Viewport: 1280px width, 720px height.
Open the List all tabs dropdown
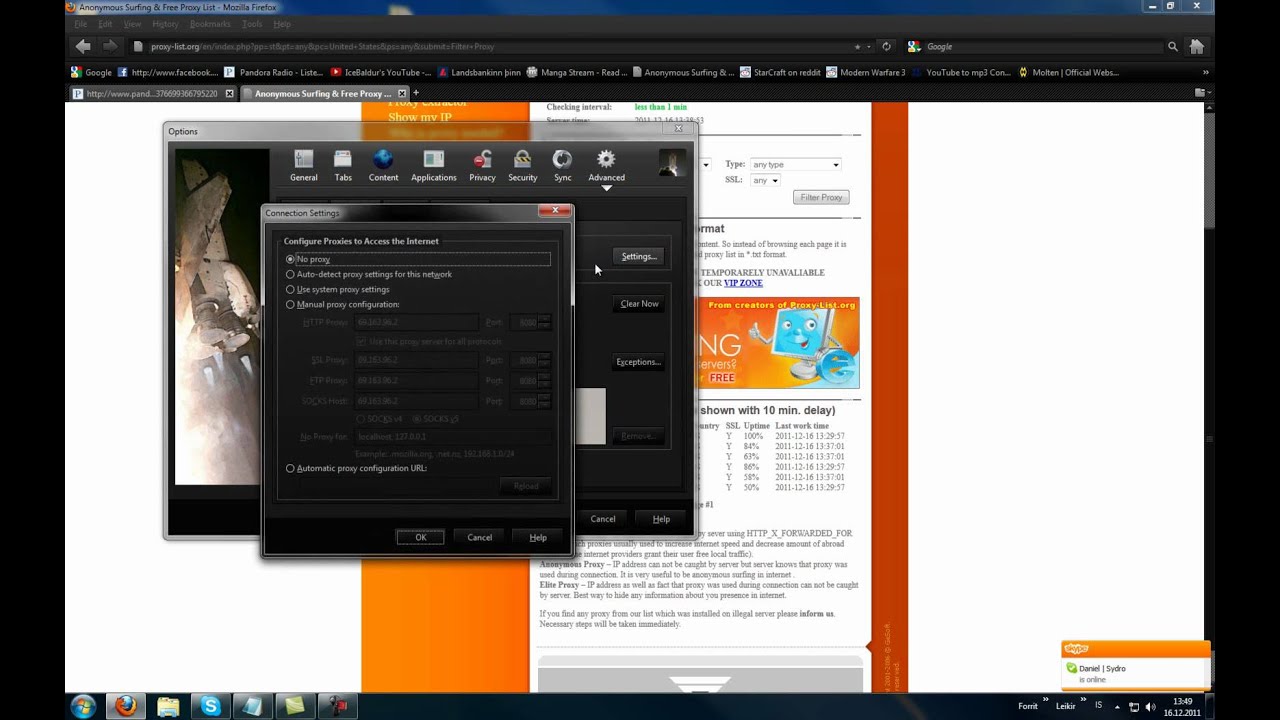(1207, 93)
